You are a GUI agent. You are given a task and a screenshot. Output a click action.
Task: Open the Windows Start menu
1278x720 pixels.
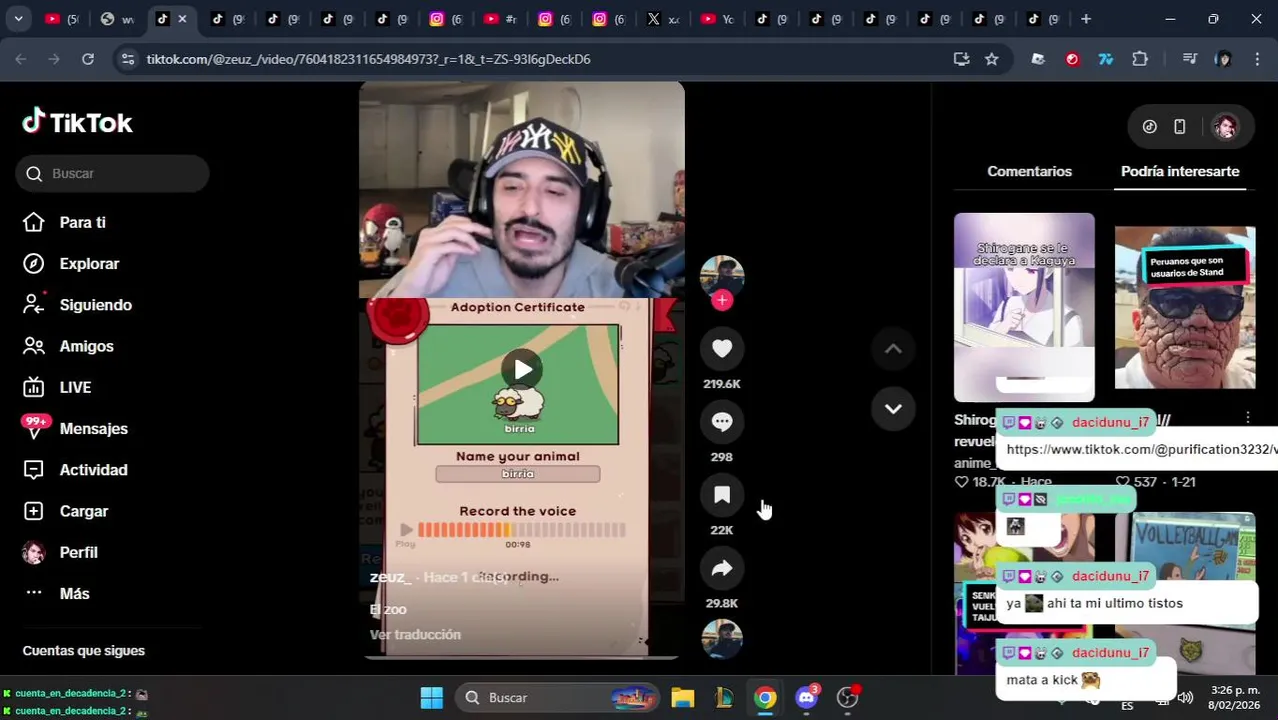(x=432, y=698)
